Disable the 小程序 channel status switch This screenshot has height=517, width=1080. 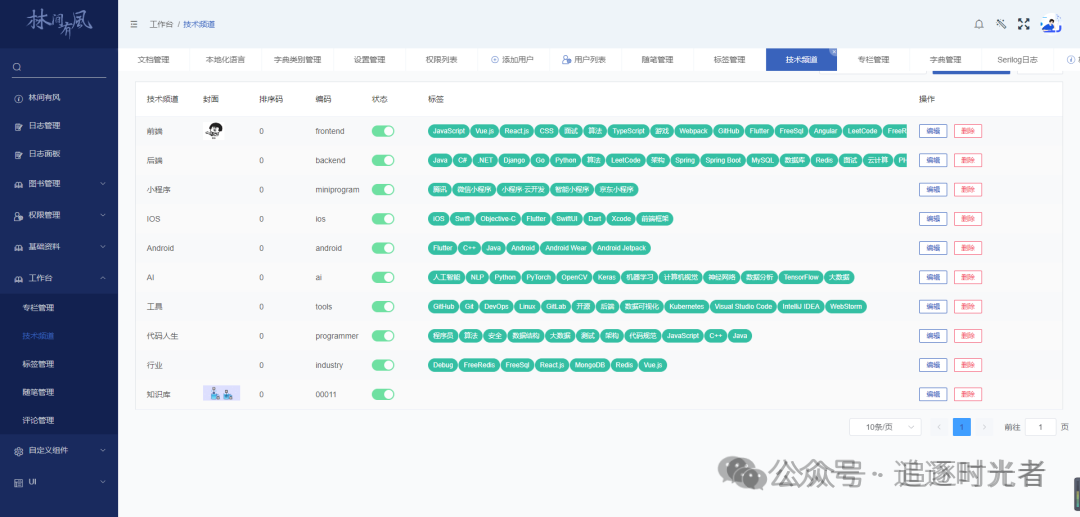pos(383,189)
